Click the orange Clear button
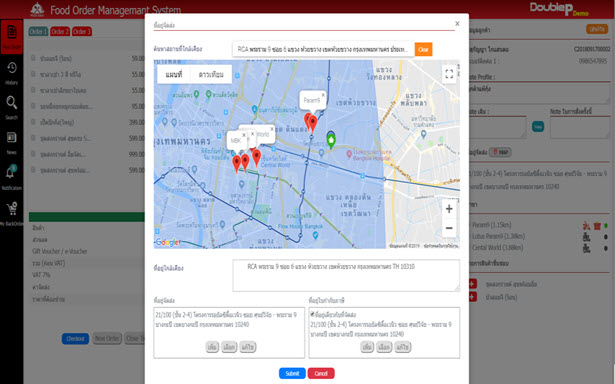The width and height of the screenshot is (615, 384). tap(423, 49)
